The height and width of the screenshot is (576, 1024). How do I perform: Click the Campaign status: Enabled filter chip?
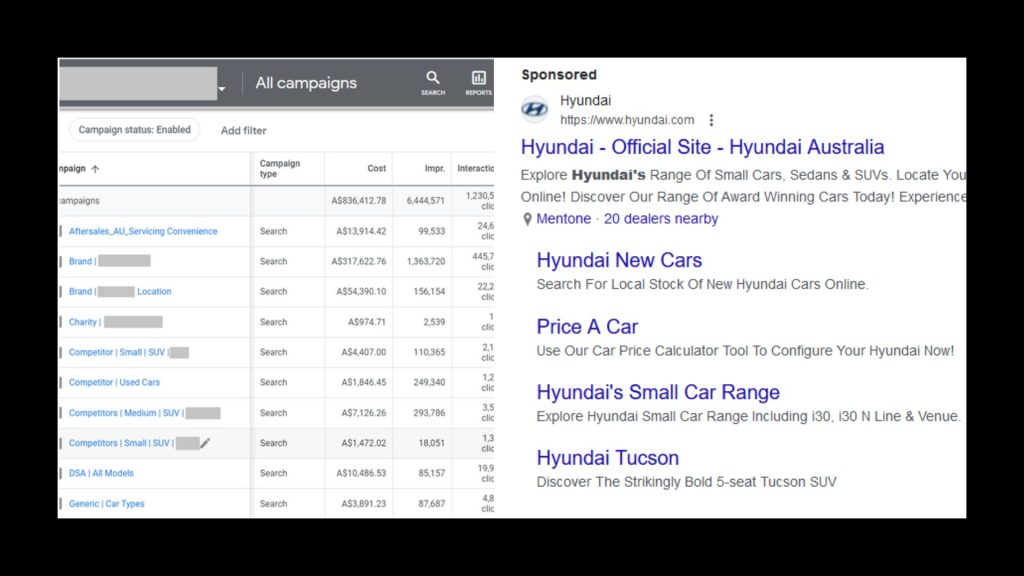click(x=135, y=130)
